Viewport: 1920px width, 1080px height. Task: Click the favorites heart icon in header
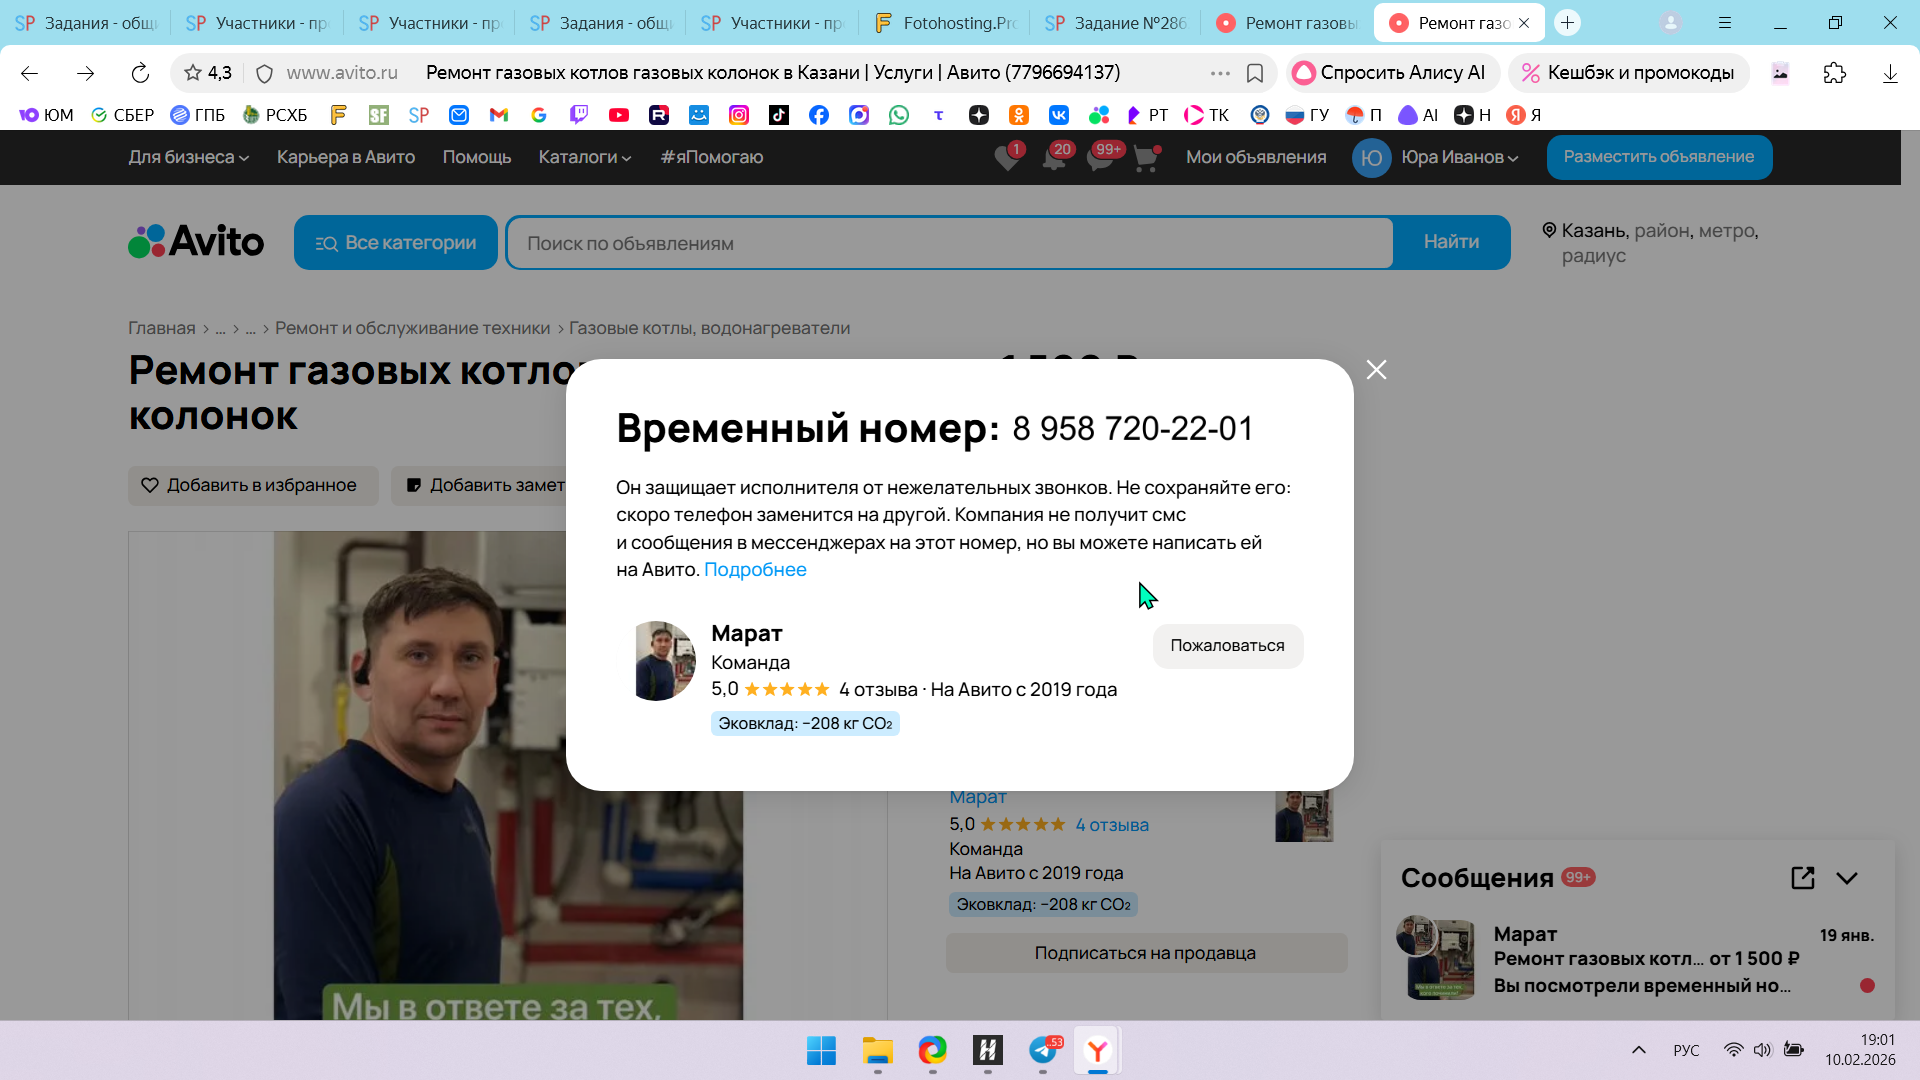click(1007, 158)
